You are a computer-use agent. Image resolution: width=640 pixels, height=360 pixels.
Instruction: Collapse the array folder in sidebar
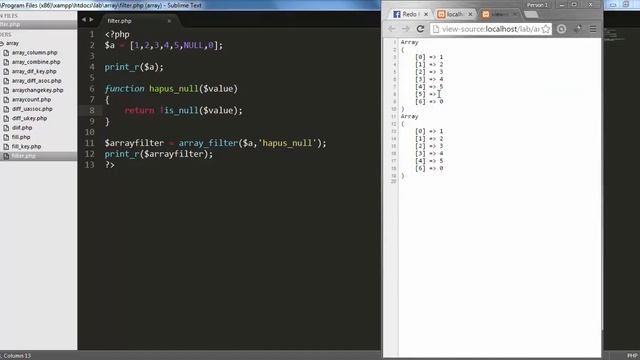pyautogui.click(x=2, y=43)
